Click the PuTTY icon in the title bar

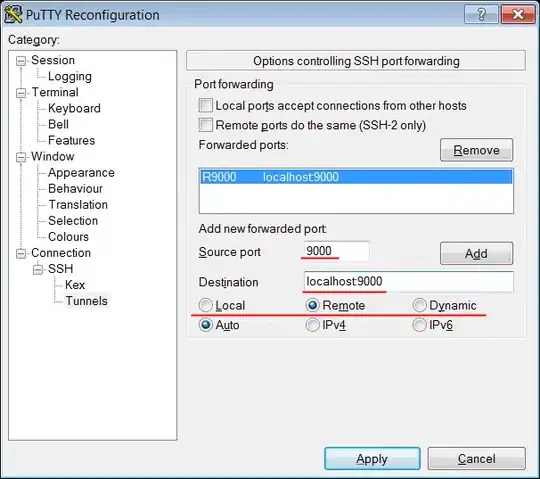tap(13, 15)
